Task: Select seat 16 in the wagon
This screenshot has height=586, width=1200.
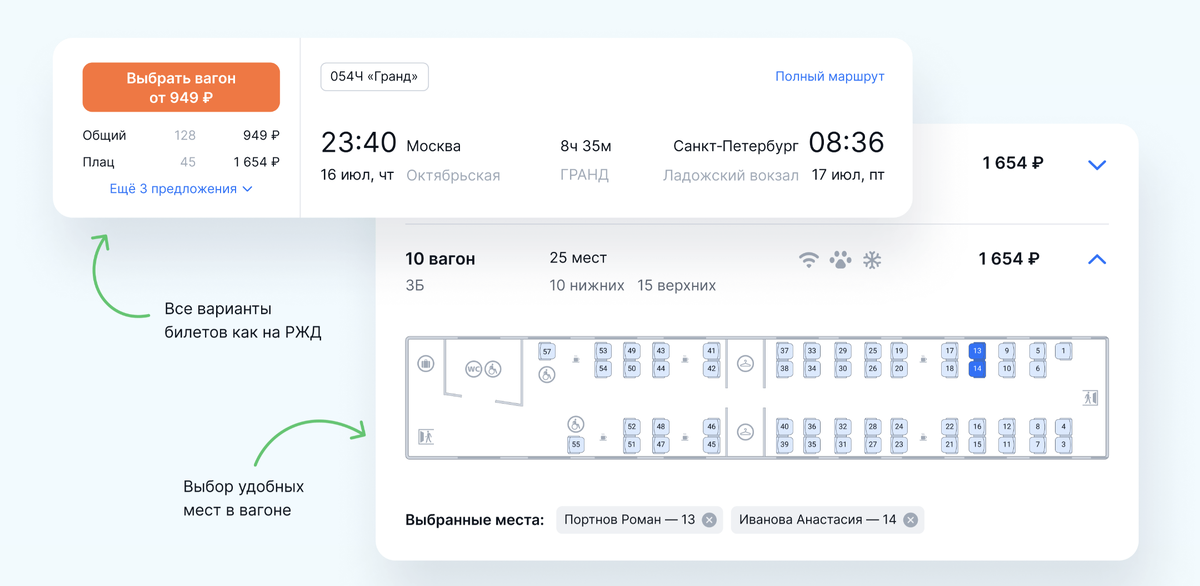Action: click(977, 427)
